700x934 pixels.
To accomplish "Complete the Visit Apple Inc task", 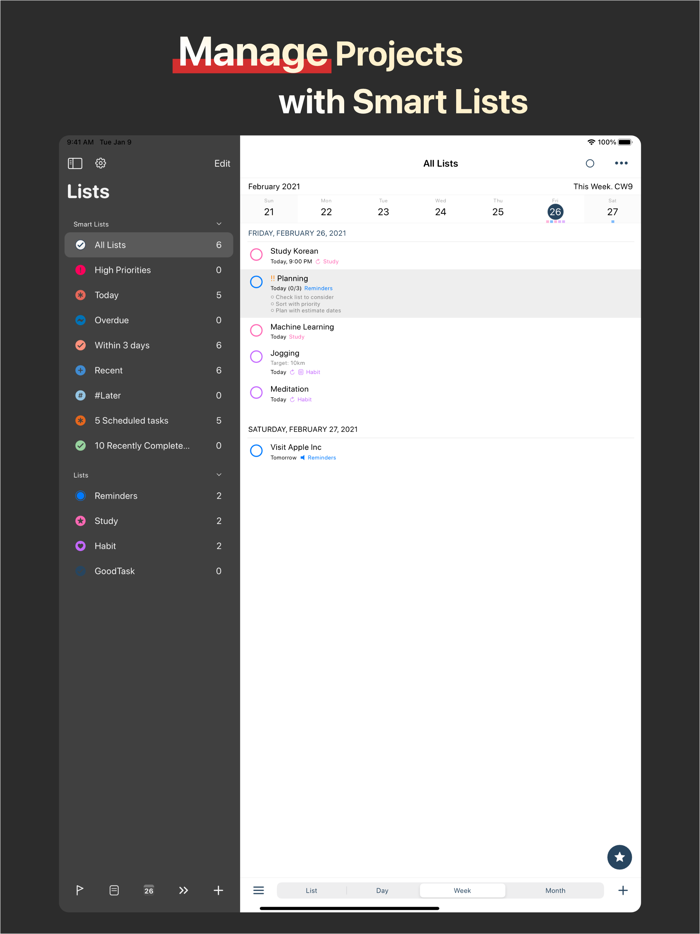I will tap(256, 450).
